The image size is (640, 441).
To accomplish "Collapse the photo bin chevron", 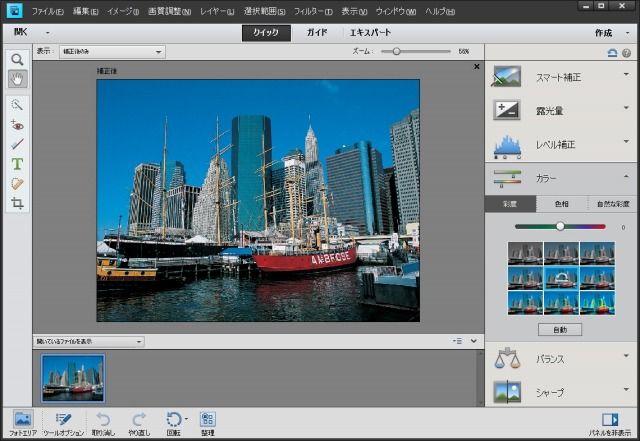I will (474, 341).
